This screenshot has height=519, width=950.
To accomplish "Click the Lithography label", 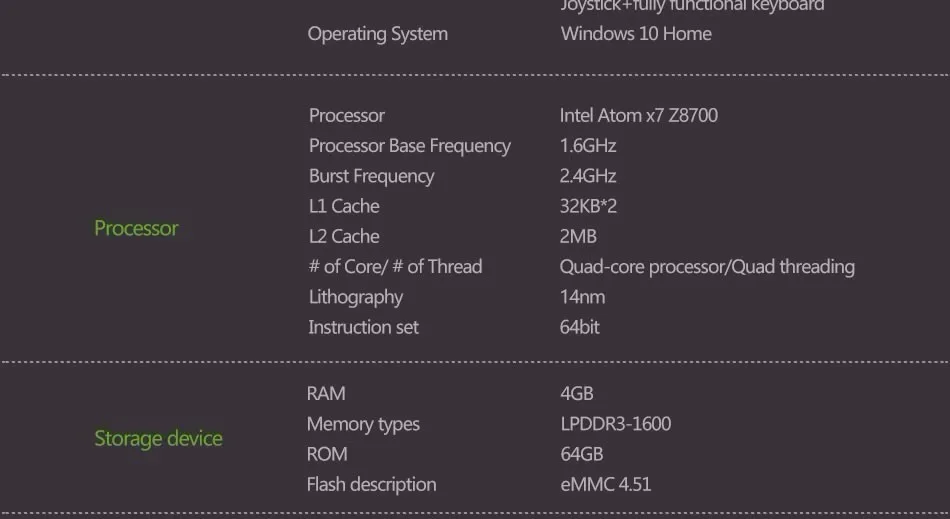I will (356, 297).
